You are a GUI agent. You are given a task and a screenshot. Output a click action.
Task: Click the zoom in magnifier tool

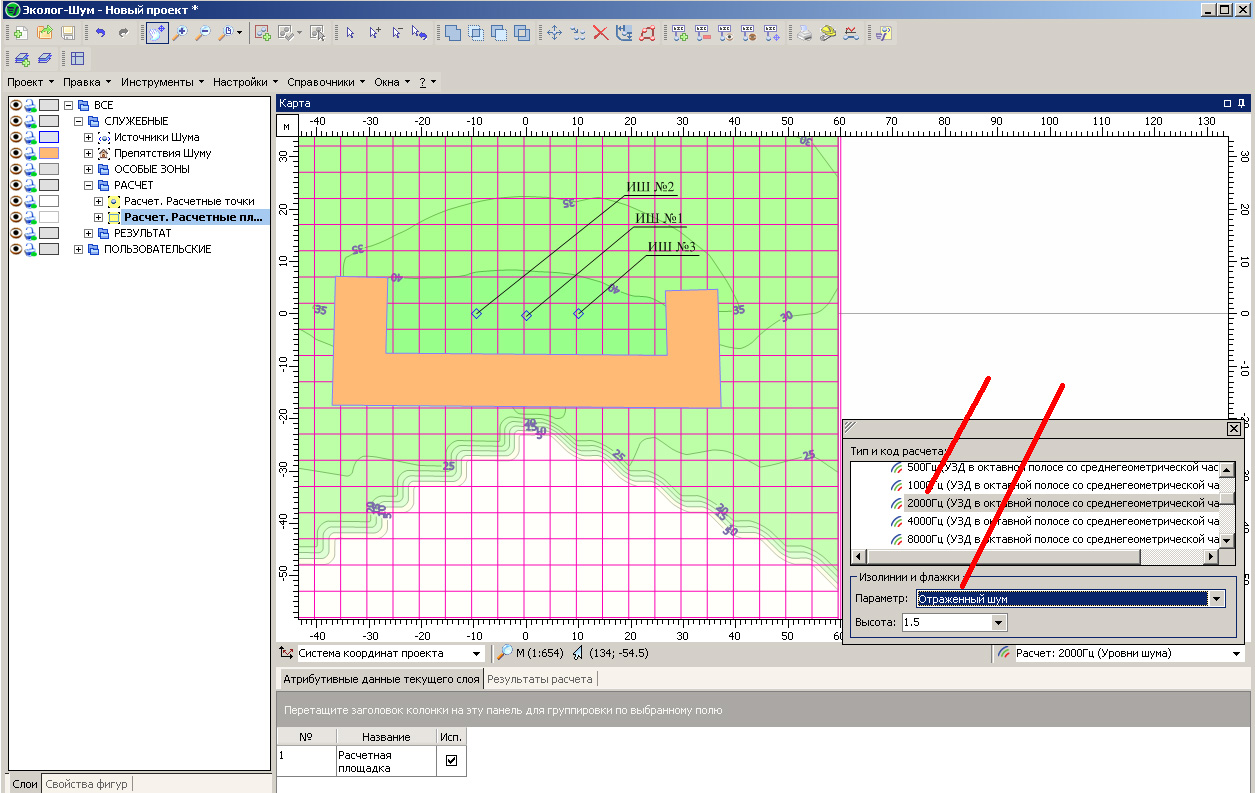pyautogui.click(x=180, y=33)
